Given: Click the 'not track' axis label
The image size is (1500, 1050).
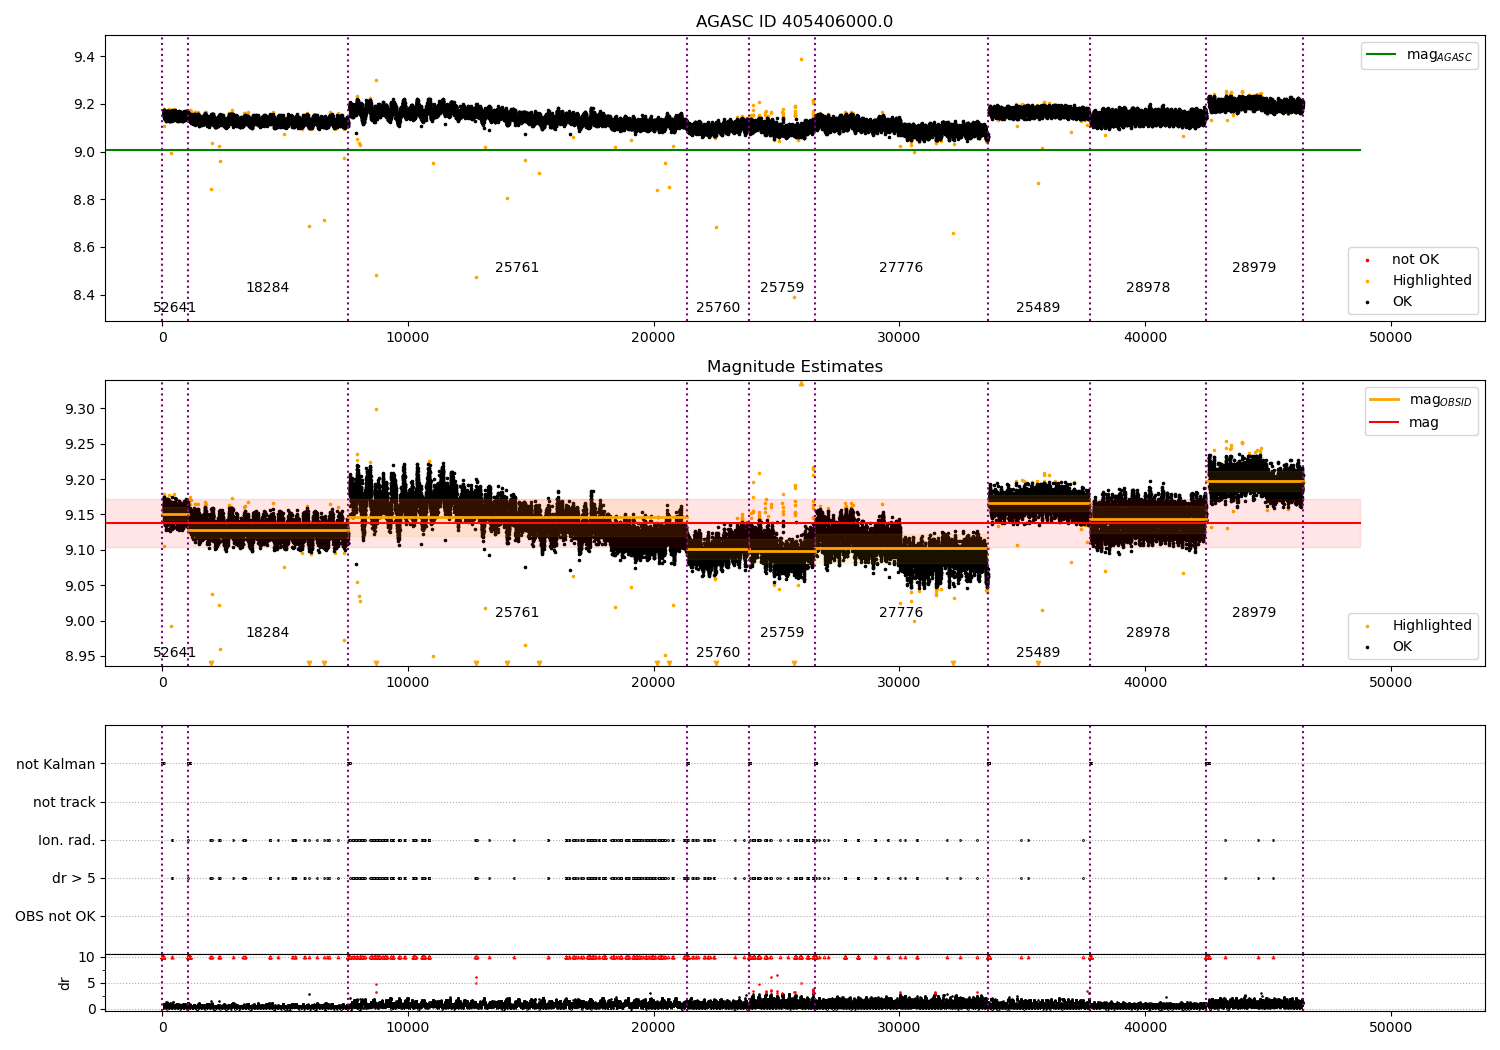Looking at the screenshot, I should [64, 803].
